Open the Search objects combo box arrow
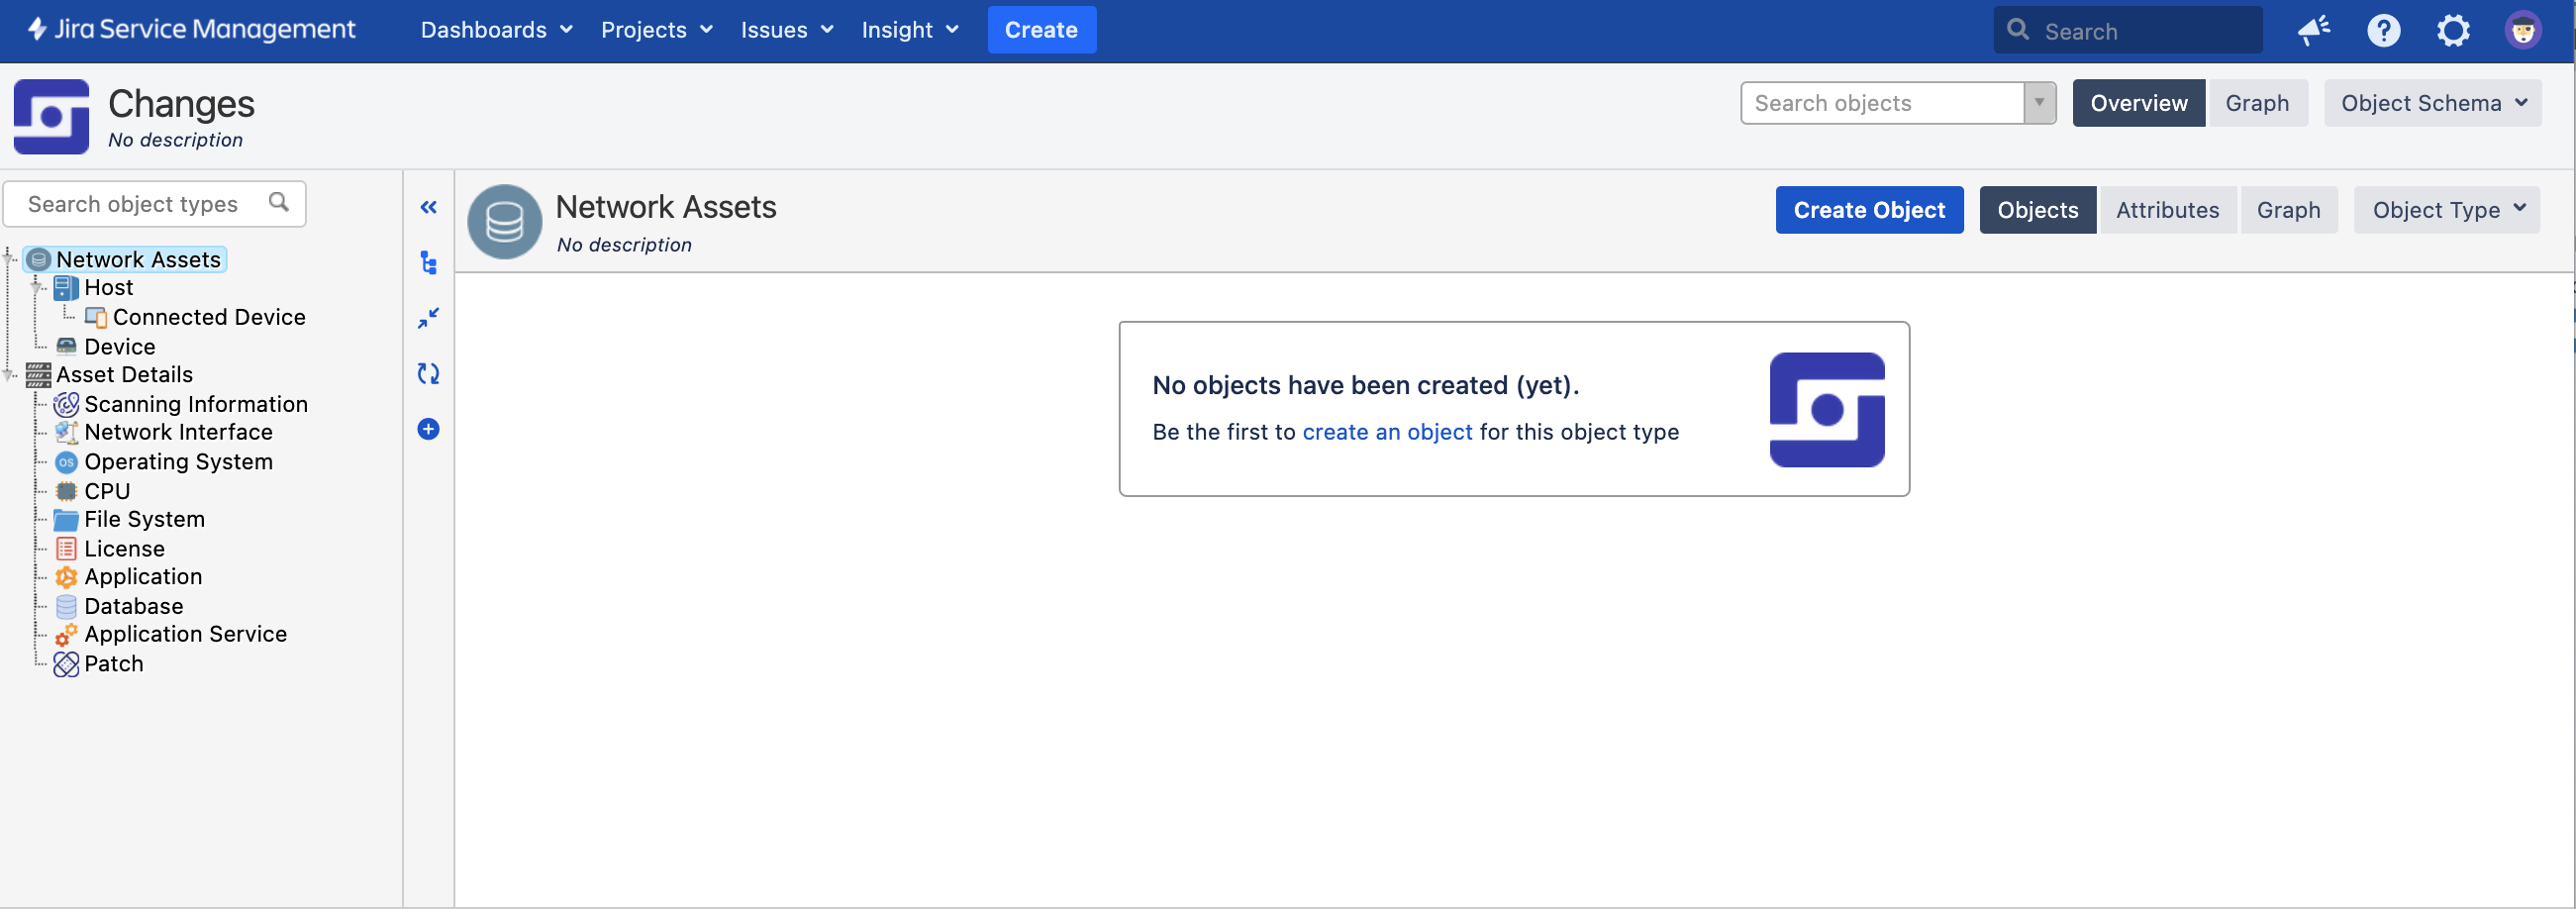The width and height of the screenshot is (2576, 909). click(2039, 103)
